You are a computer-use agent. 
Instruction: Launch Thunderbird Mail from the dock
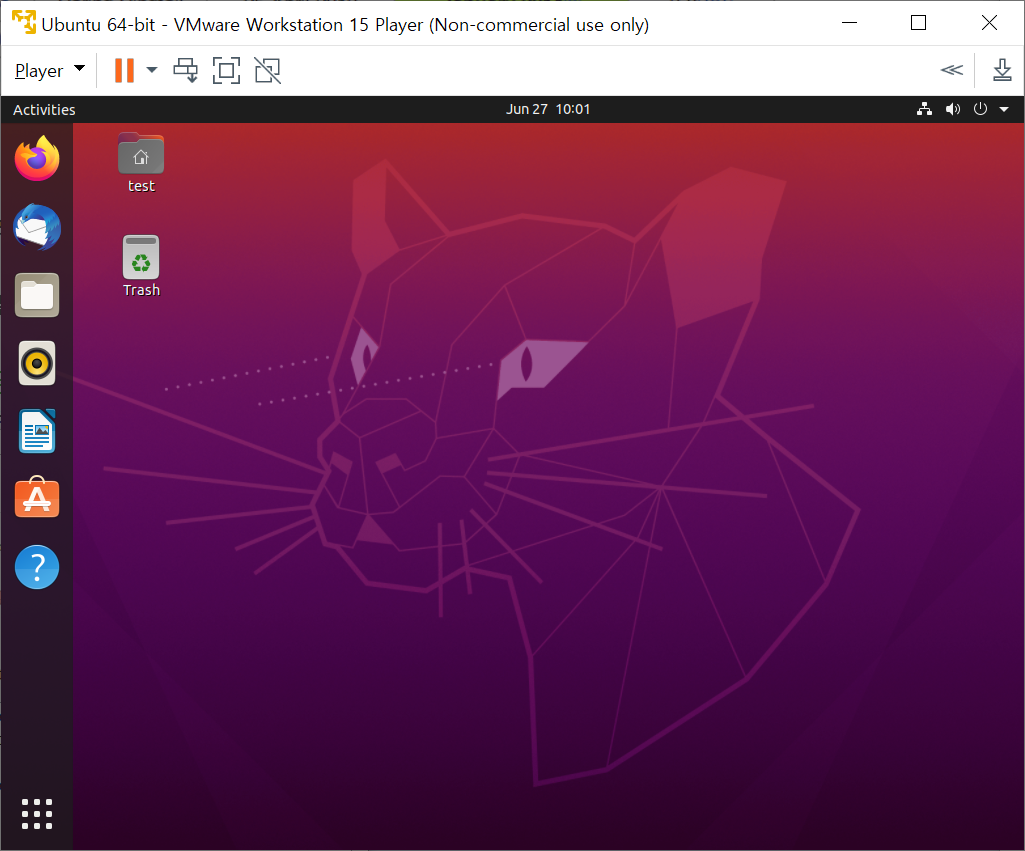pos(37,227)
